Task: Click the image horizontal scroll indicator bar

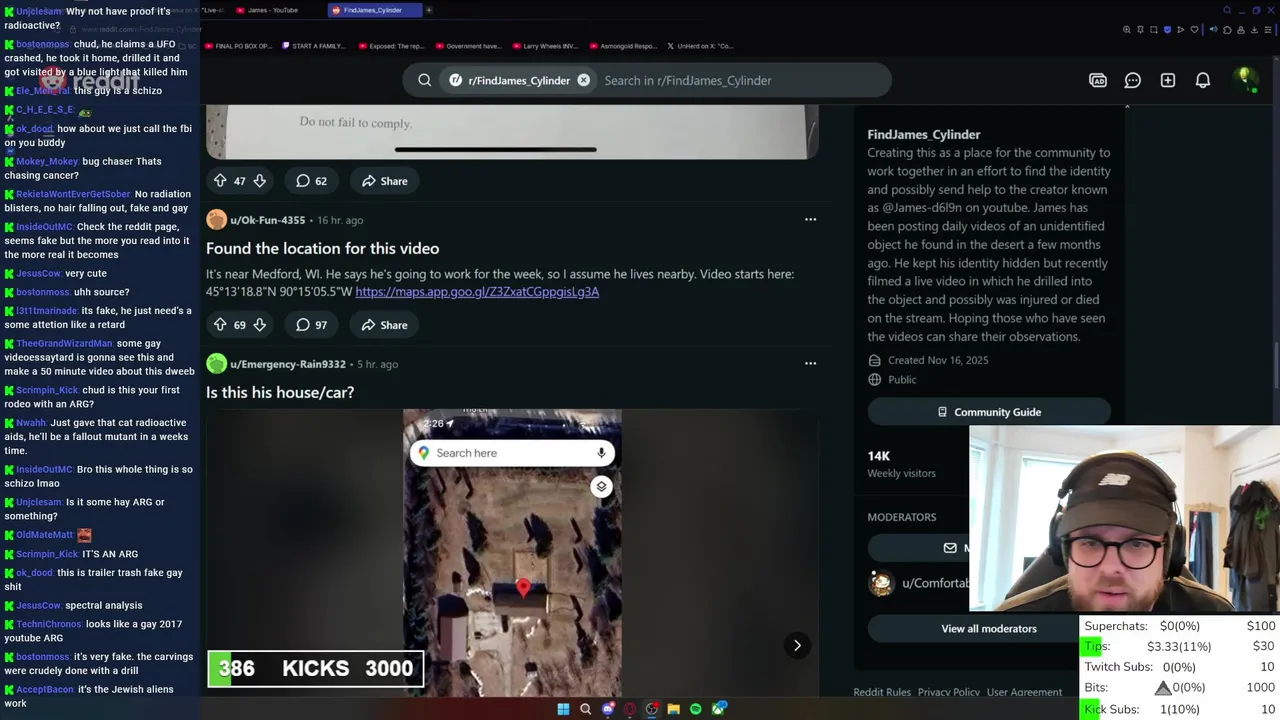Action: (496, 150)
